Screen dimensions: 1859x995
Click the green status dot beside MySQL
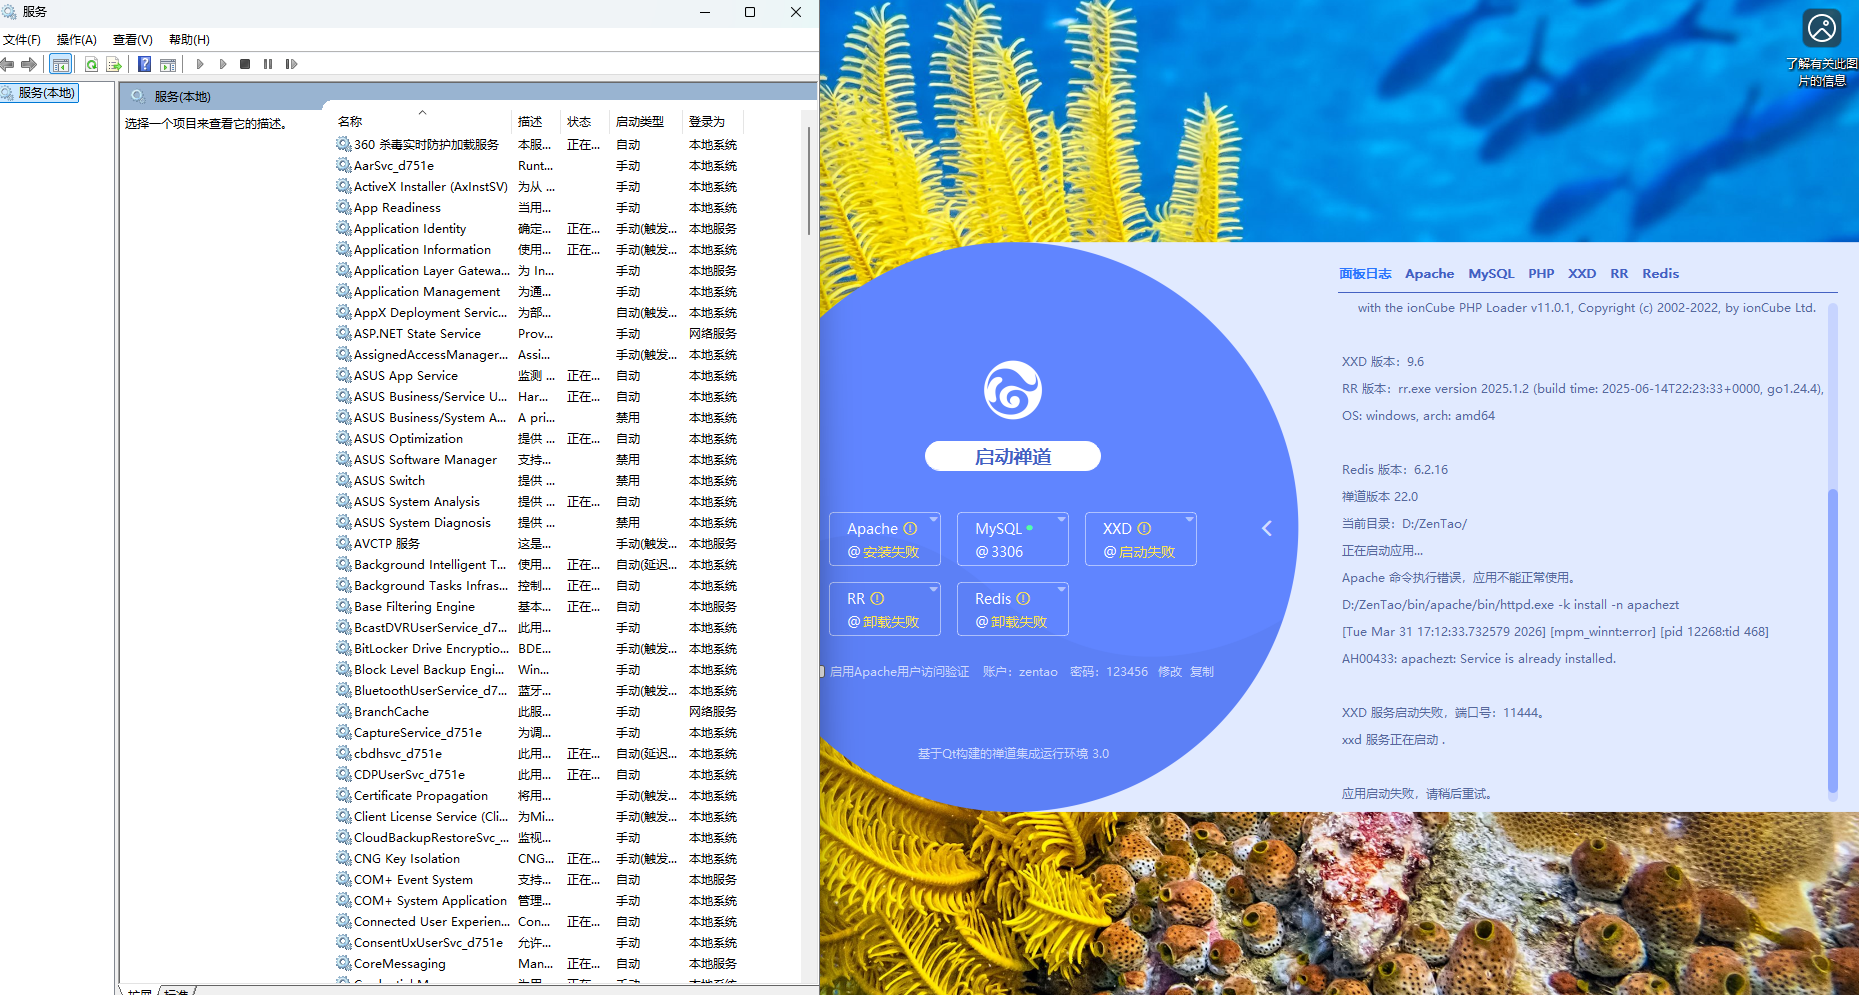click(x=1029, y=527)
